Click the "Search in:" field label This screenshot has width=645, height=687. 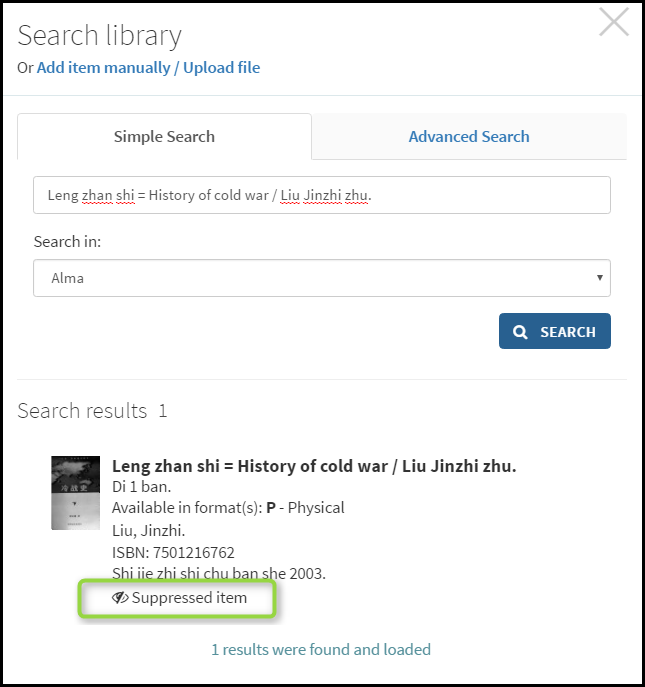(67, 242)
